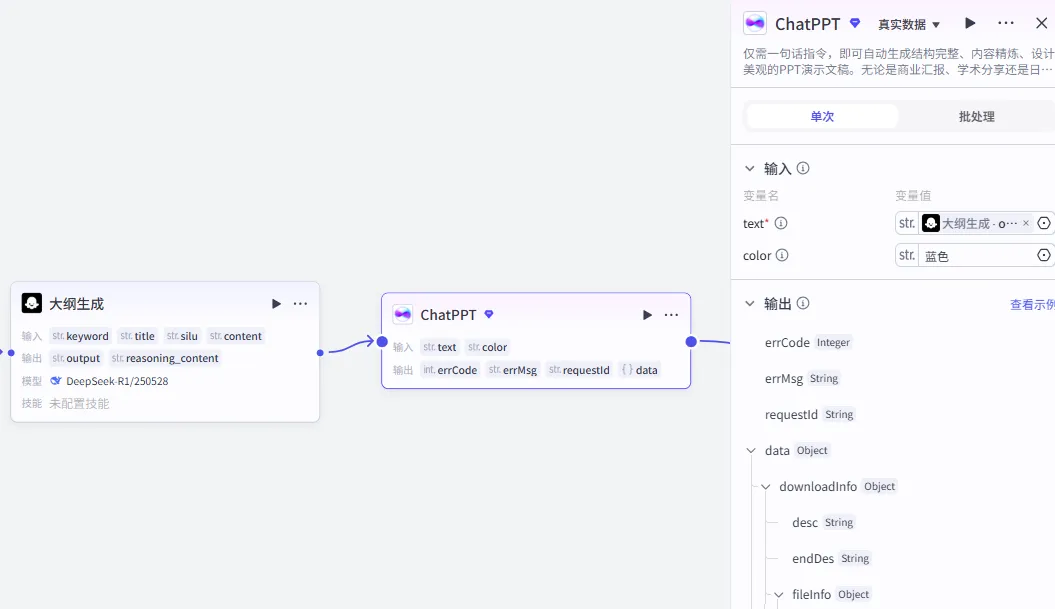Click the output connector dot of ChatPPT node
The image size is (1055, 609).
691,342
